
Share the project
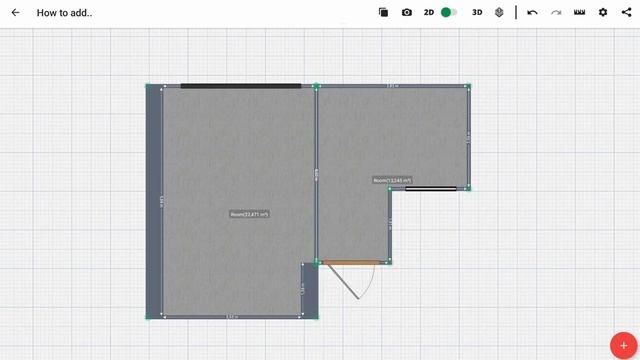point(627,13)
